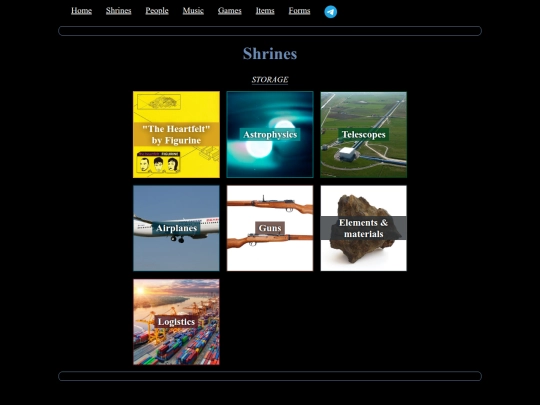
Task: Open the Music page
Action: pos(193,11)
